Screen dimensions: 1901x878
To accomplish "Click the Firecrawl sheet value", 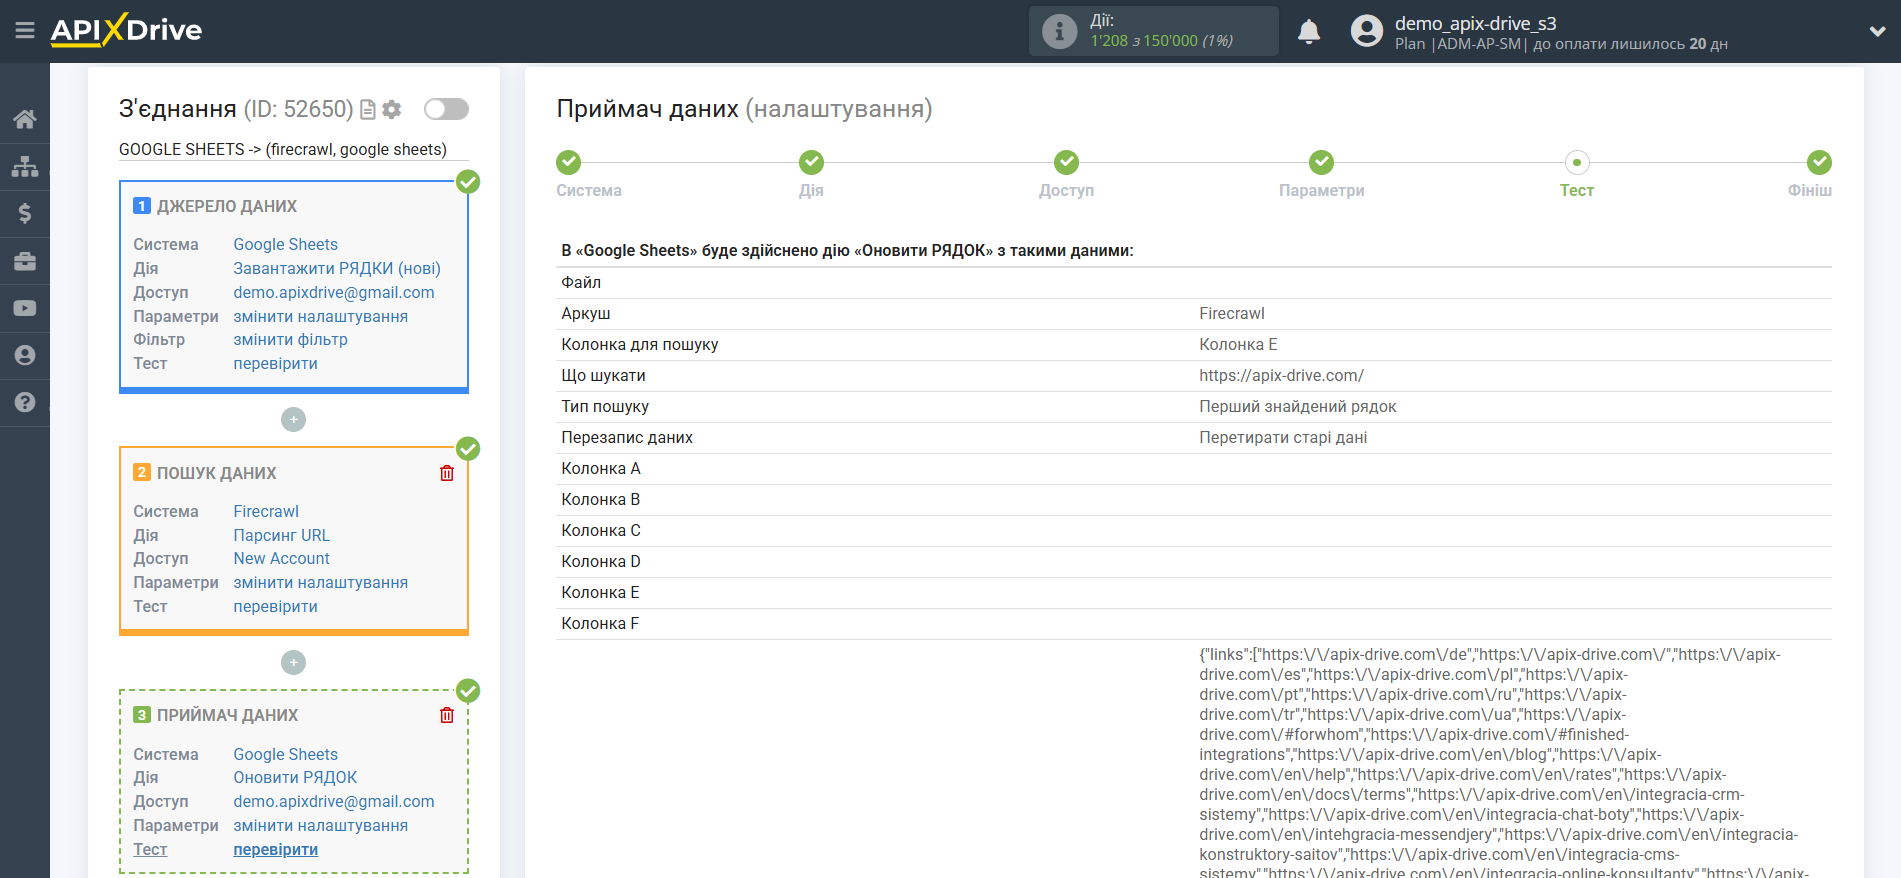I will [x=1231, y=313].
